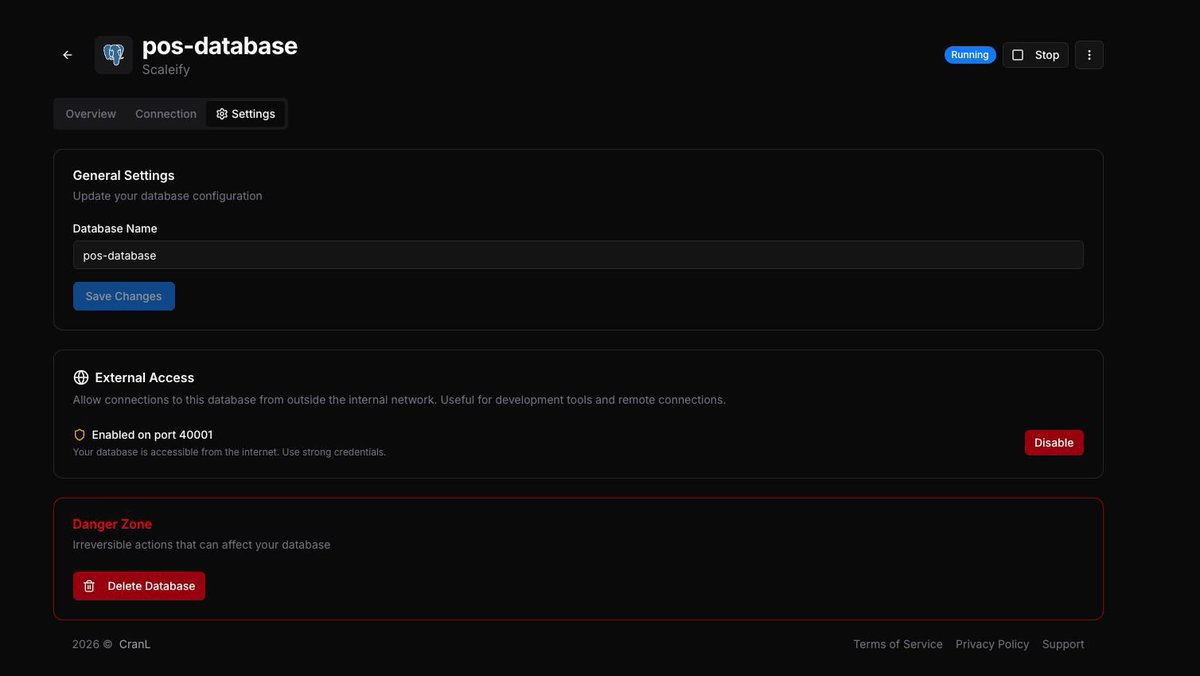
Task: Click the Save Changes button
Action: pyautogui.click(x=124, y=296)
